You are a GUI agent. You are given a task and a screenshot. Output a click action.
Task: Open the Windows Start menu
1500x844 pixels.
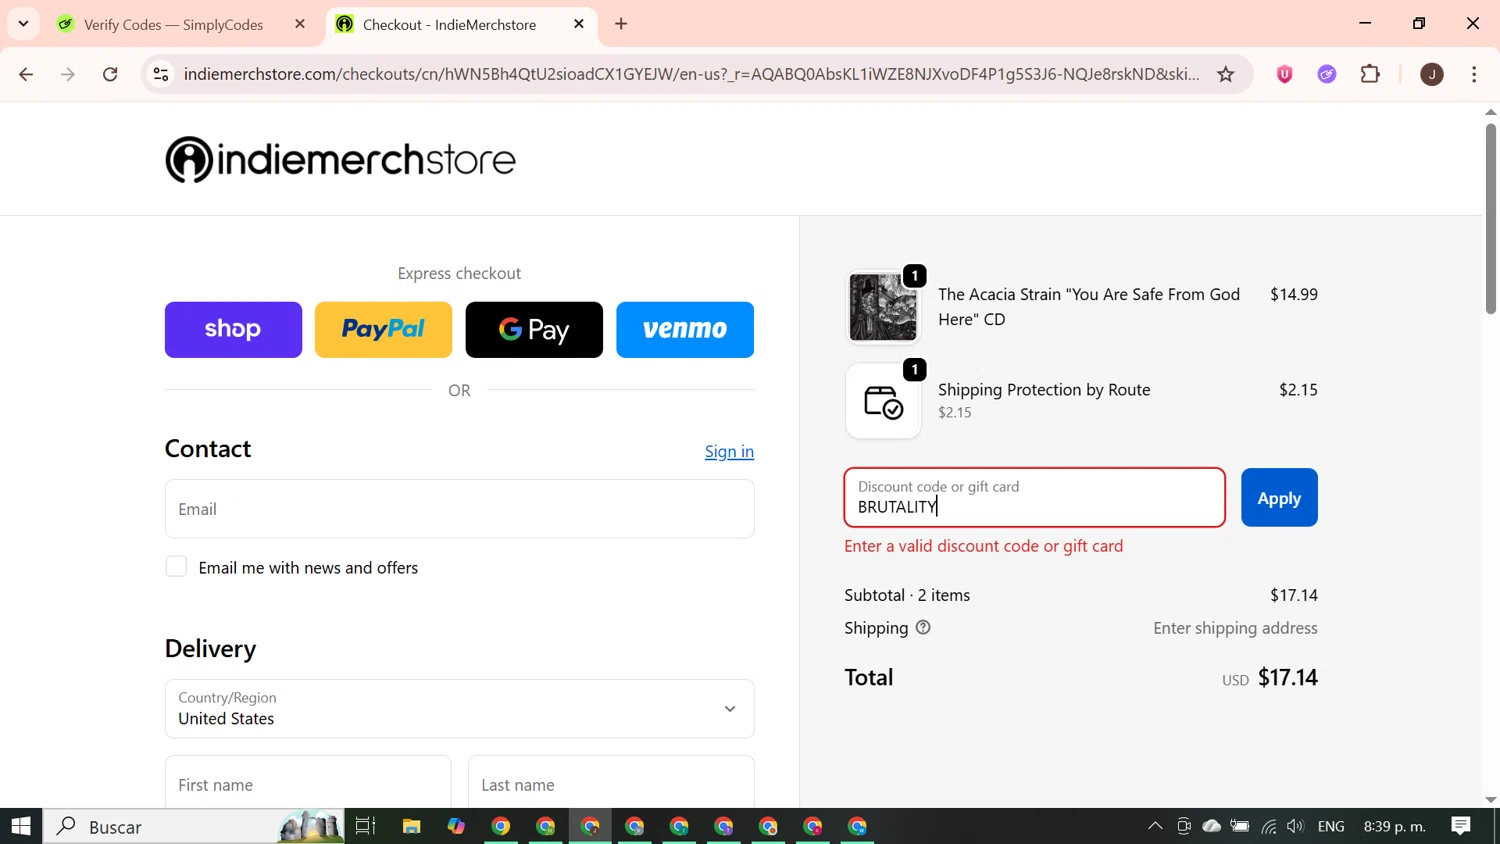[x=21, y=826]
